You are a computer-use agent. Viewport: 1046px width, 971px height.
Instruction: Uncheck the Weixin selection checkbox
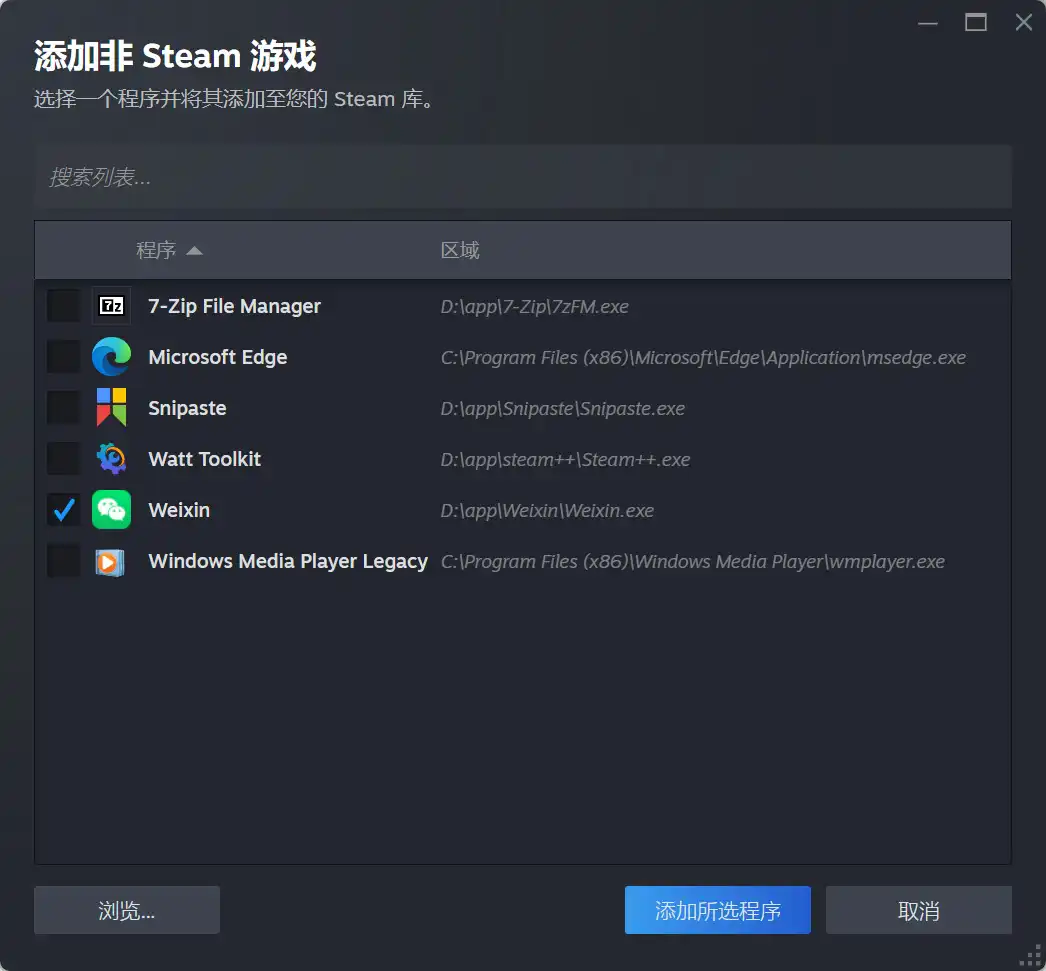63,510
